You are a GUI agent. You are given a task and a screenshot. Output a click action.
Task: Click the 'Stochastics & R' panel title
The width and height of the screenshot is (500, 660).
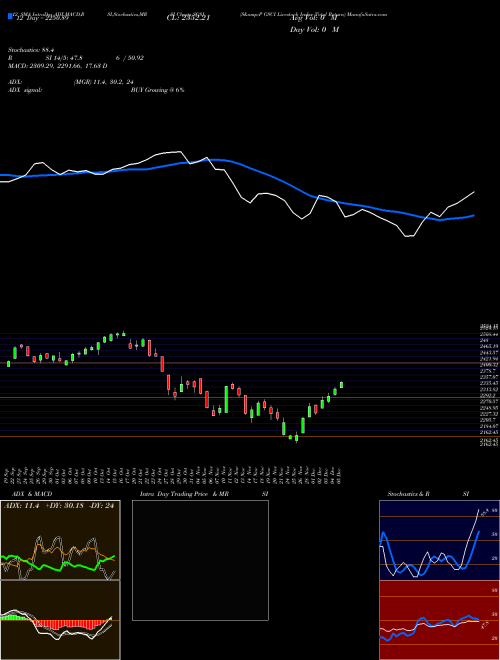(x=408, y=494)
